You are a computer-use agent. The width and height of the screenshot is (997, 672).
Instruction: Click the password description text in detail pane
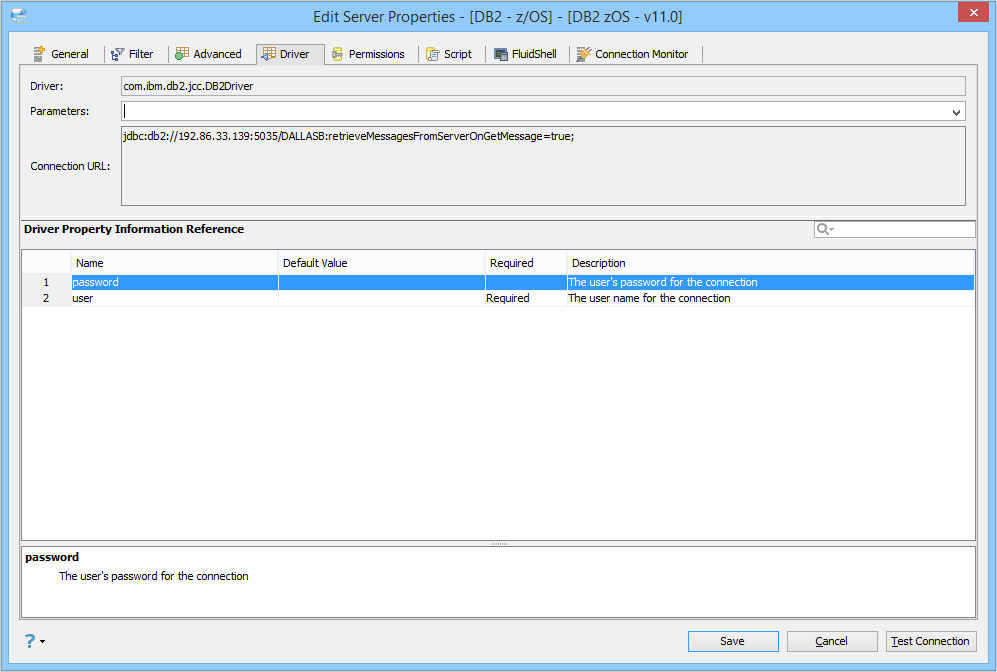(154, 576)
